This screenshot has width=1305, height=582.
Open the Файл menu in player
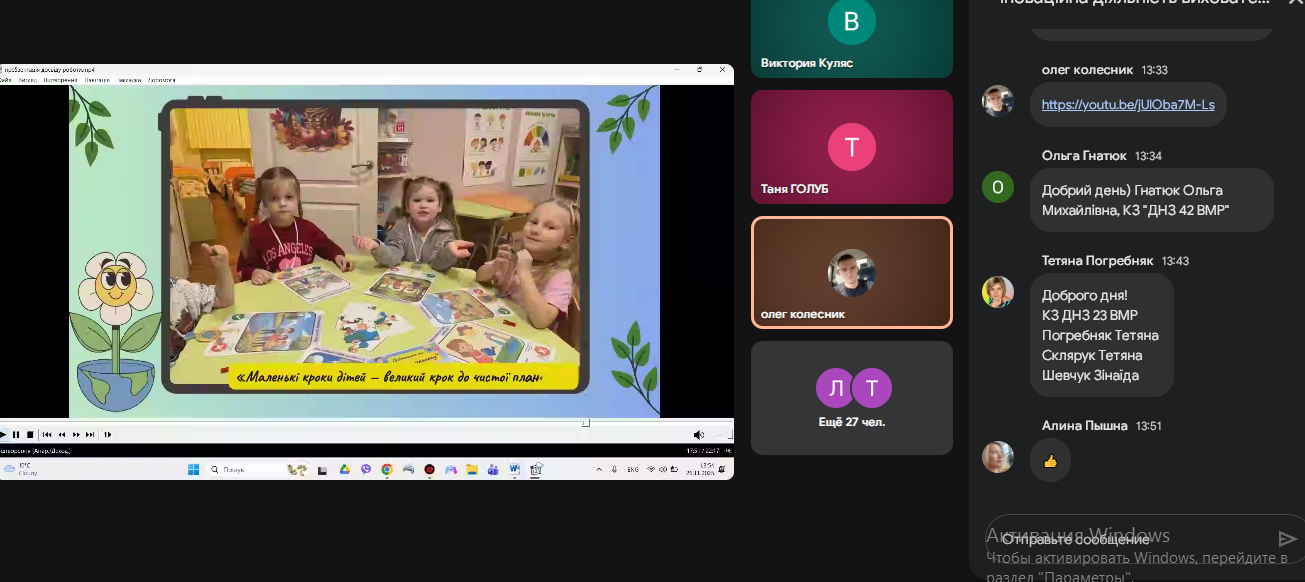[5, 79]
